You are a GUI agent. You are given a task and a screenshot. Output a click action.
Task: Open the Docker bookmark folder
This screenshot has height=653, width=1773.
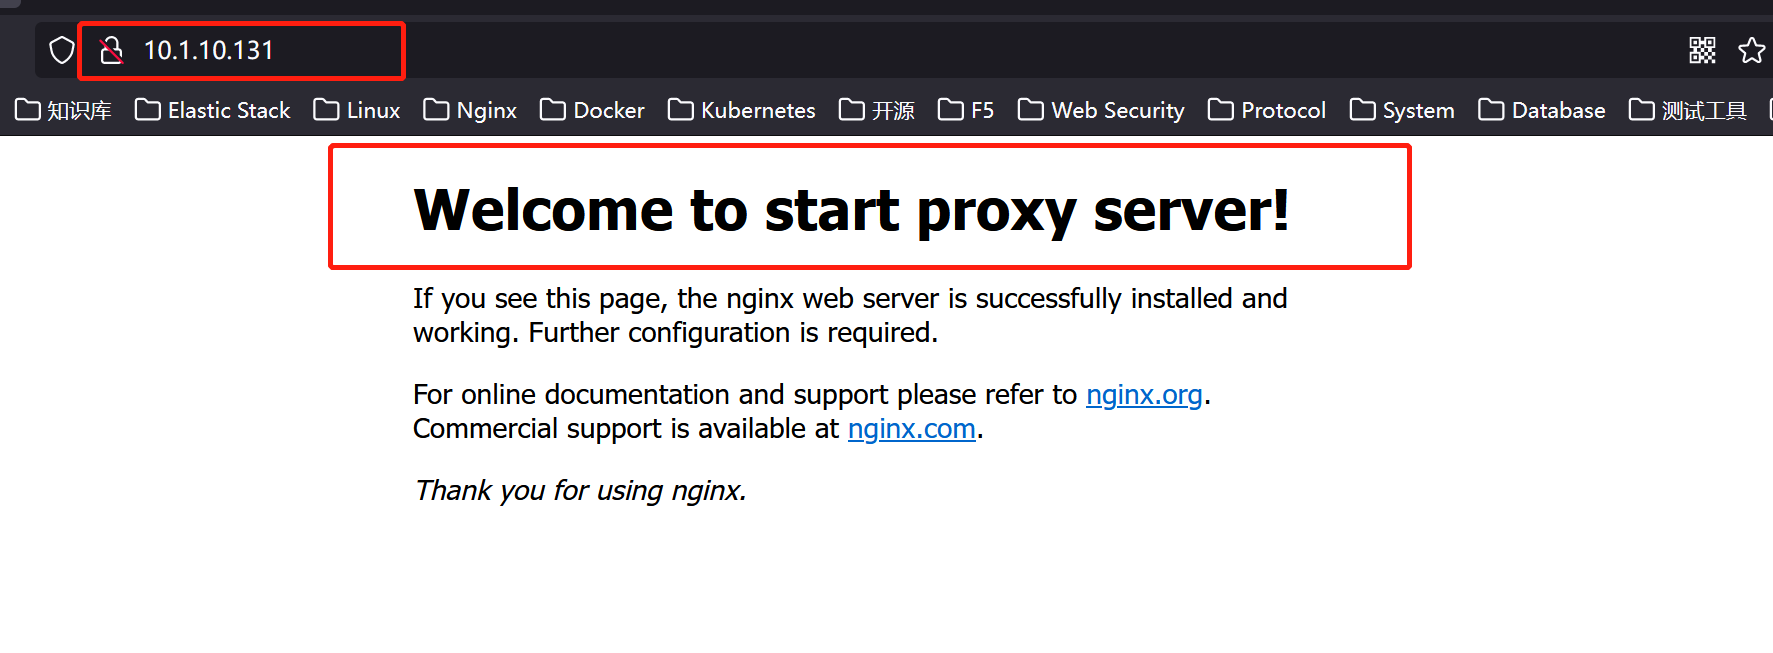592,110
